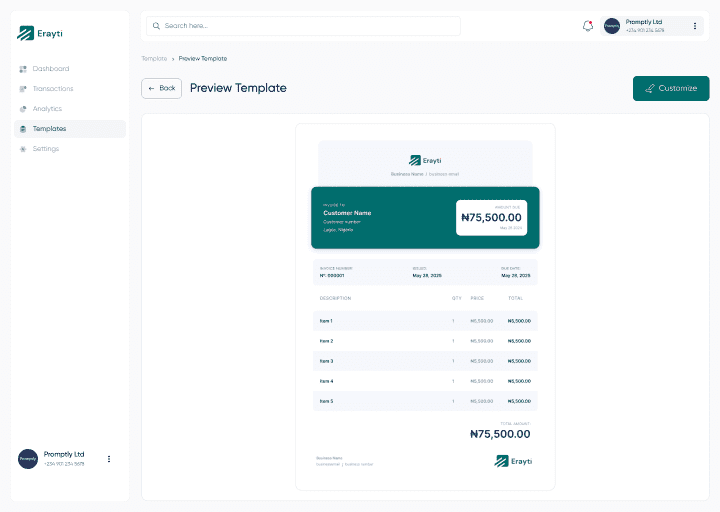Screen dimensions: 720x512
Task: Open the Transactions menu item
Action: [52, 89]
